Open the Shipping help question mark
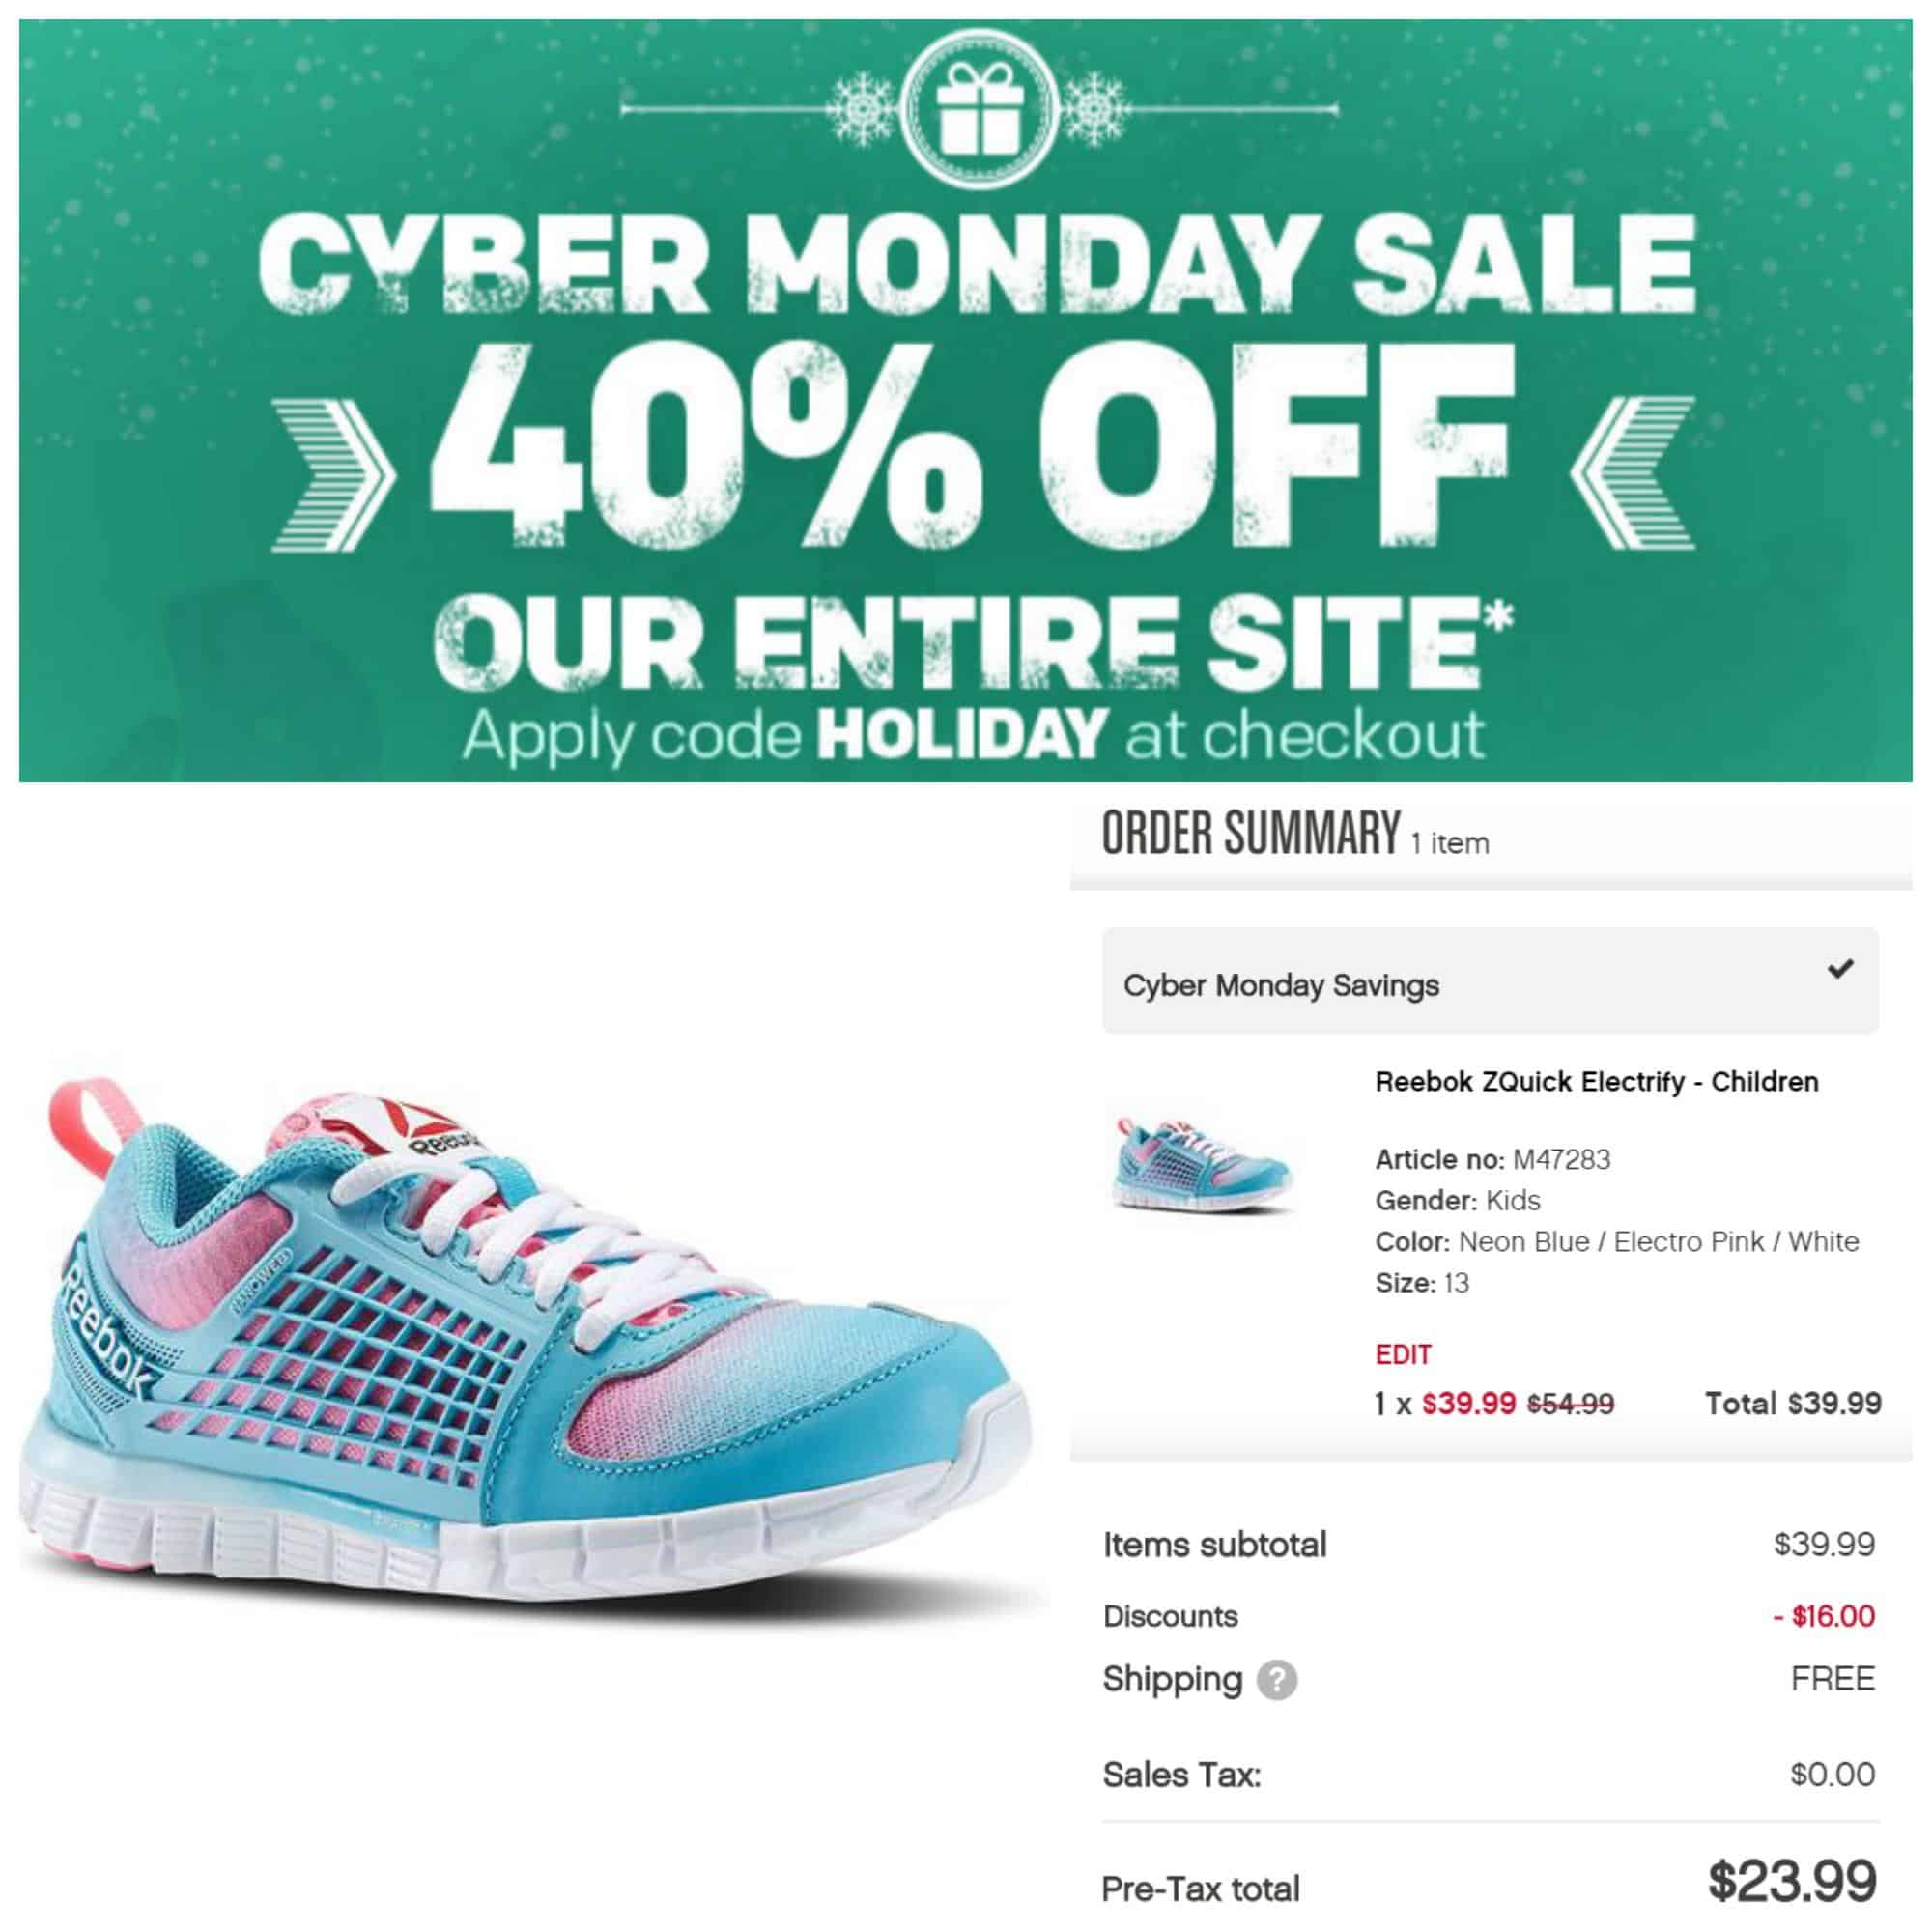1932x1932 pixels. click(1277, 1680)
